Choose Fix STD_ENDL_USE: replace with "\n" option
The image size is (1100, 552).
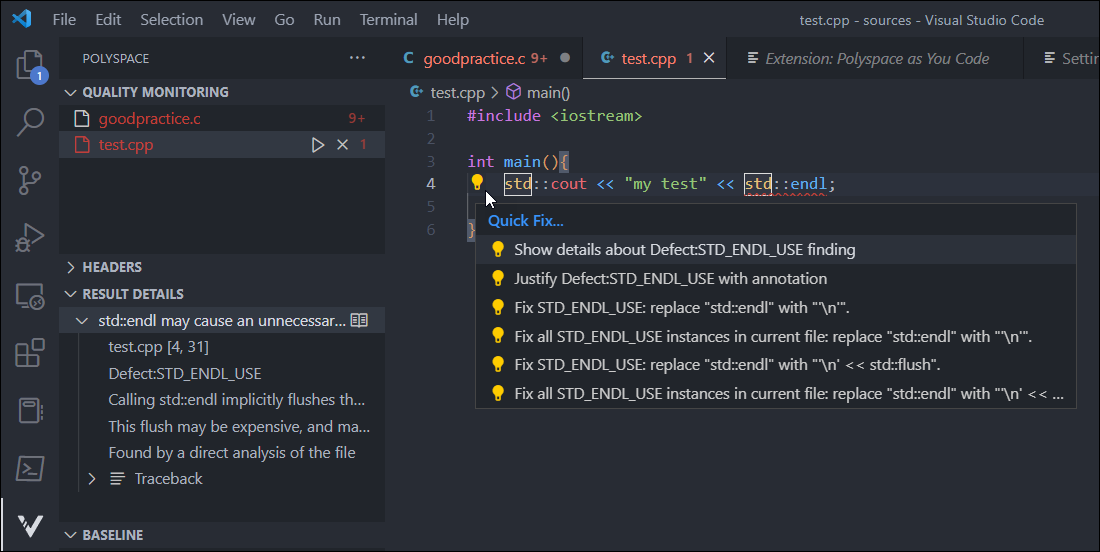tap(776, 307)
